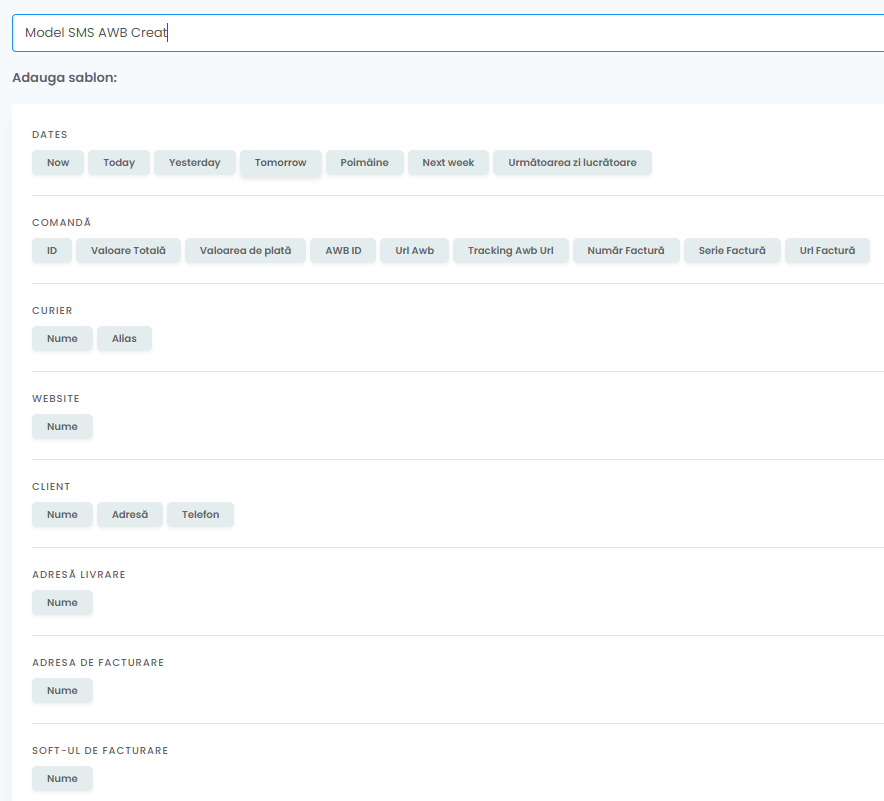Add the Tomorrow date tag
This screenshot has height=801, width=884.
(x=281, y=162)
